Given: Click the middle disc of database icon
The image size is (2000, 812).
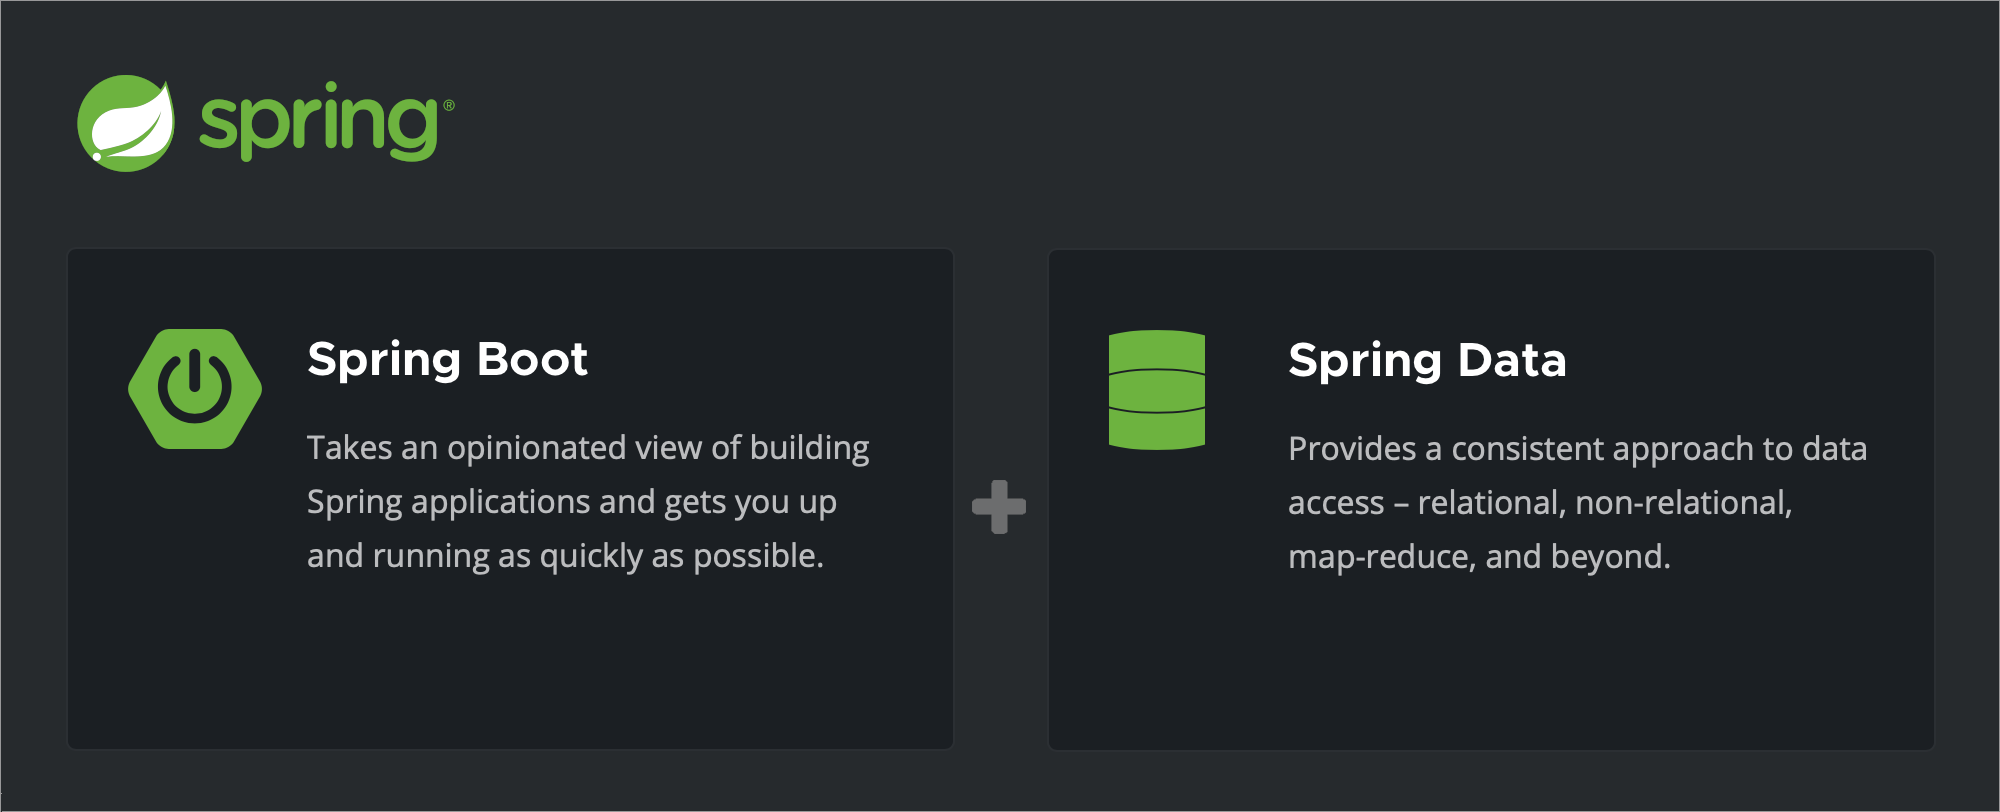Looking at the screenshot, I should click(x=1157, y=390).
